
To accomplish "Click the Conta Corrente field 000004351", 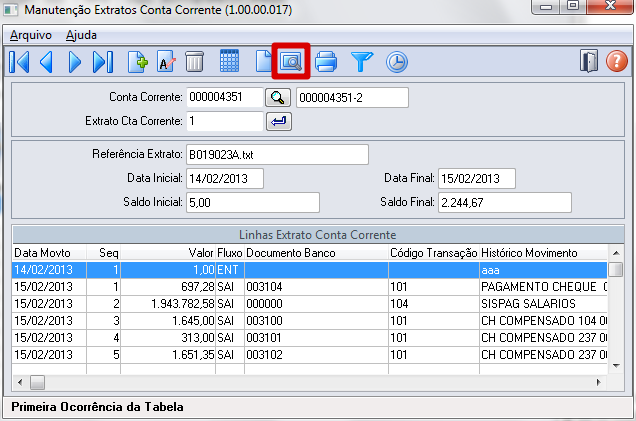I will pos(225,97).
